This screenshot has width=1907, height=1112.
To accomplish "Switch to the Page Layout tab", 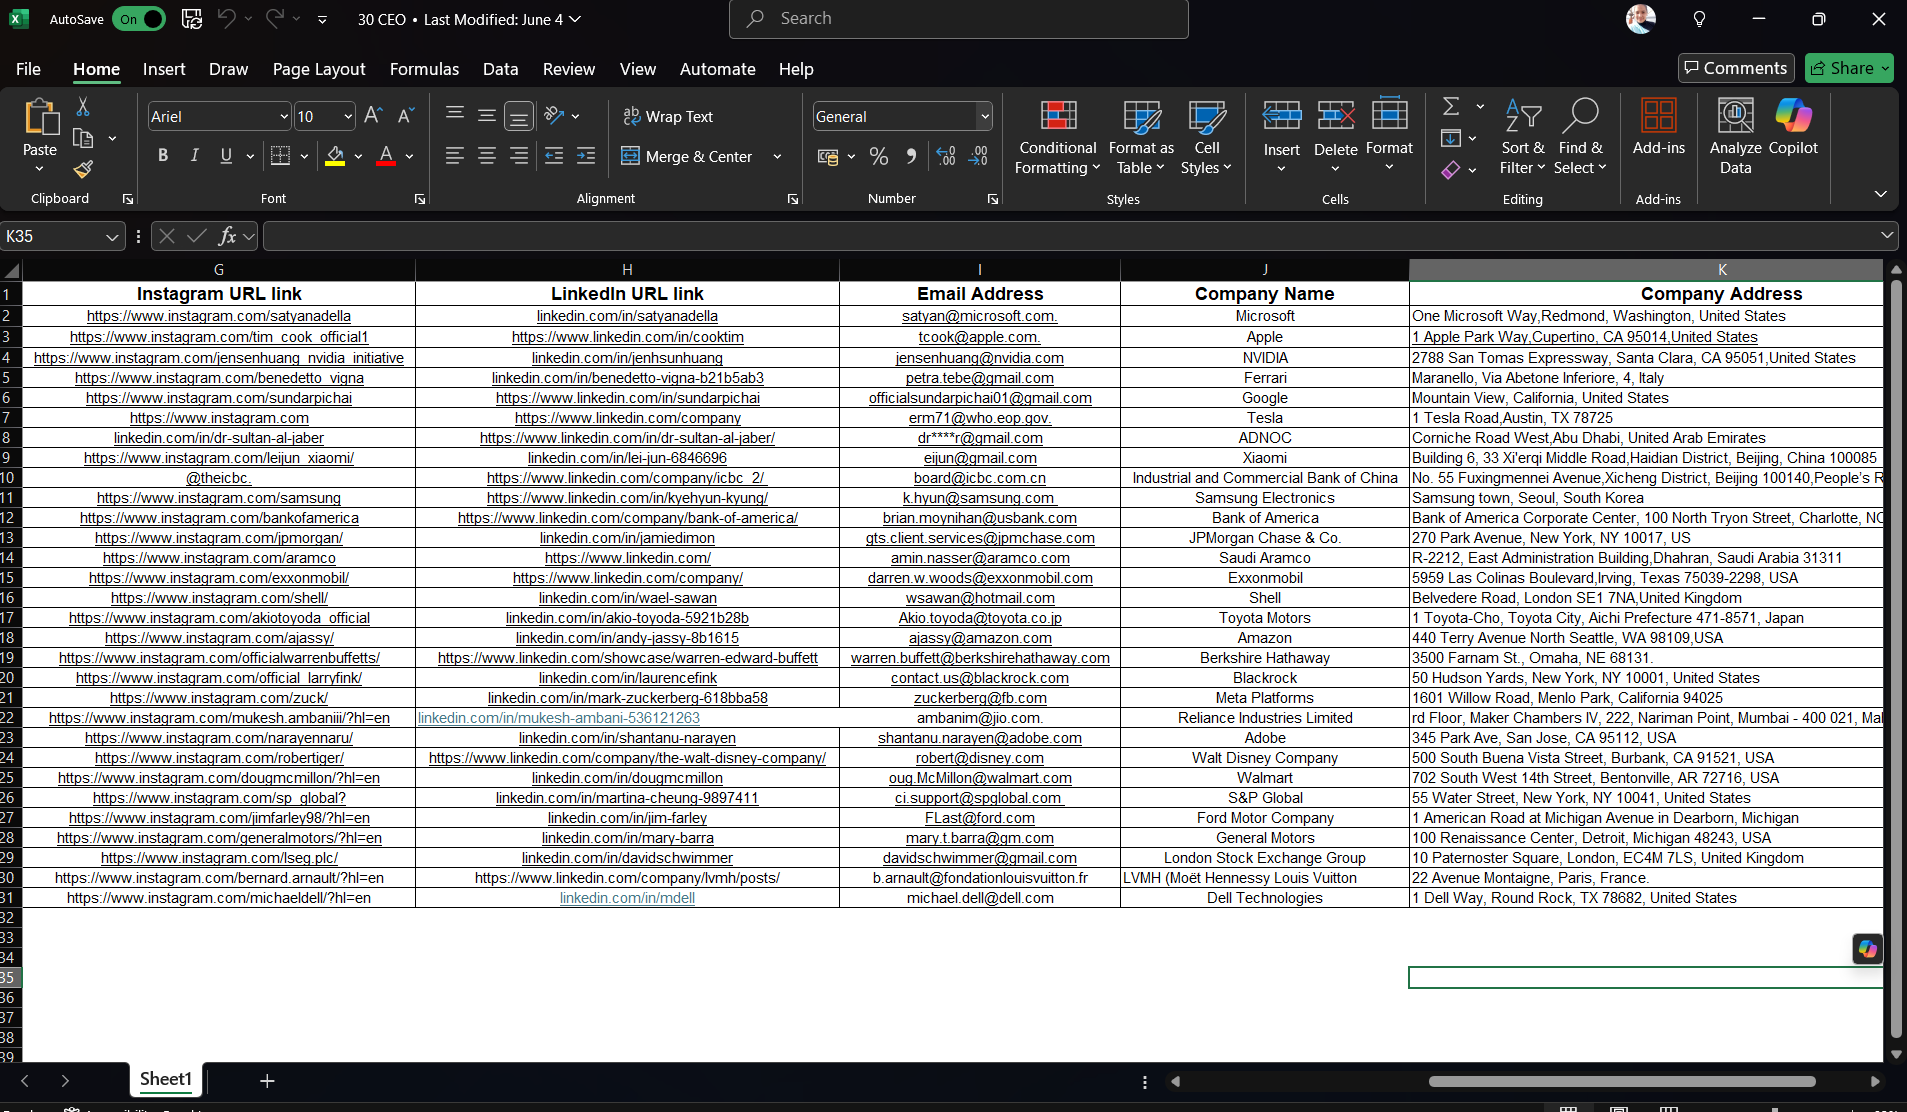I will [318, 69].
